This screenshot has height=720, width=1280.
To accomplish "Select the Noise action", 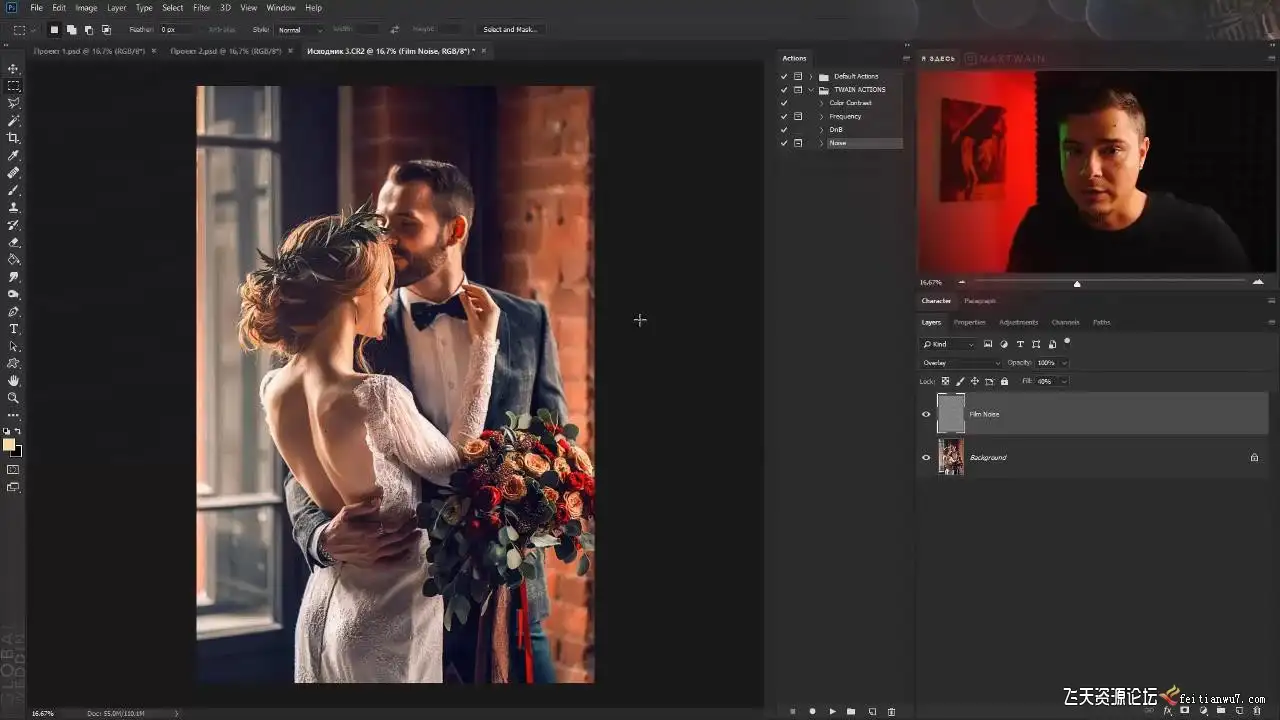I will pyautogui.click(x=838, y=143).
